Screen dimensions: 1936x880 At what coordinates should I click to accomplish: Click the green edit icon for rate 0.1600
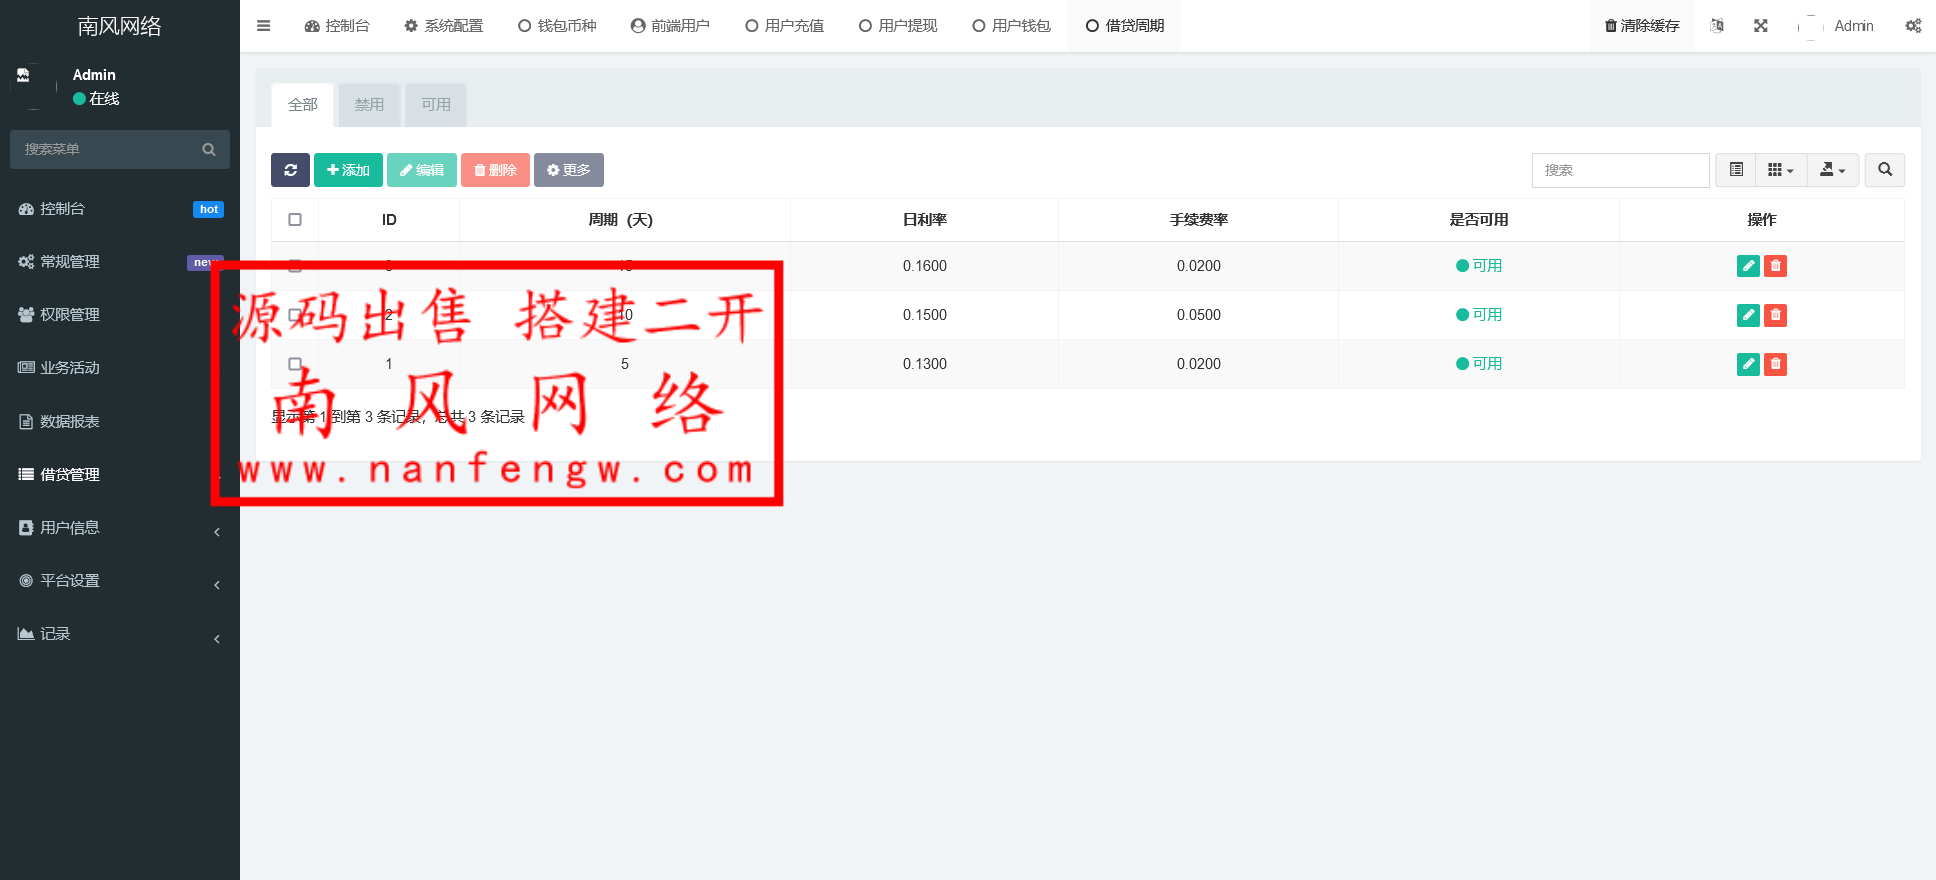(1748, 266)
